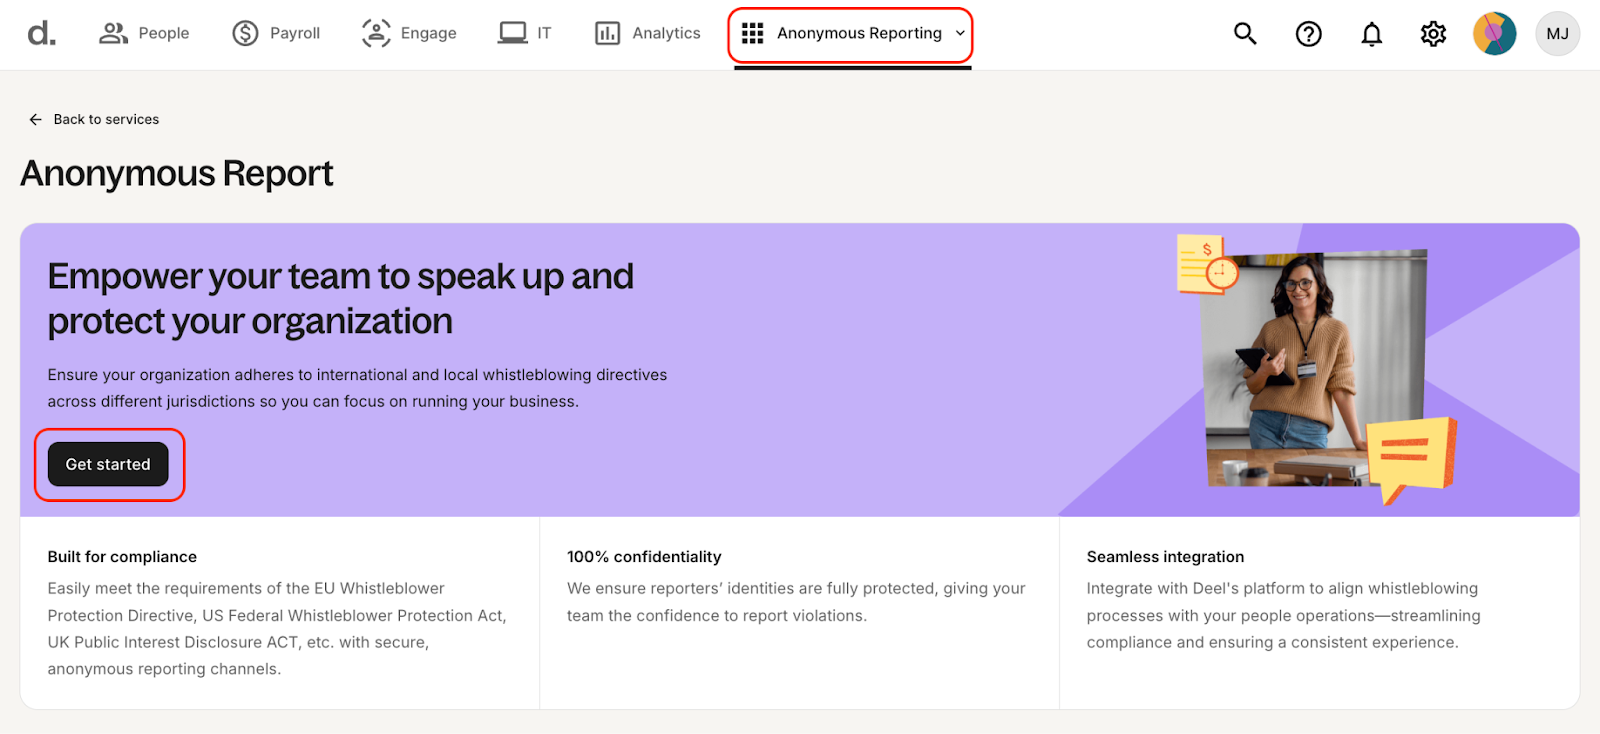Viewport: 1600px width, 734px height.
Task: Click the Engage icon in the navigation
Action: coord(376,33)
